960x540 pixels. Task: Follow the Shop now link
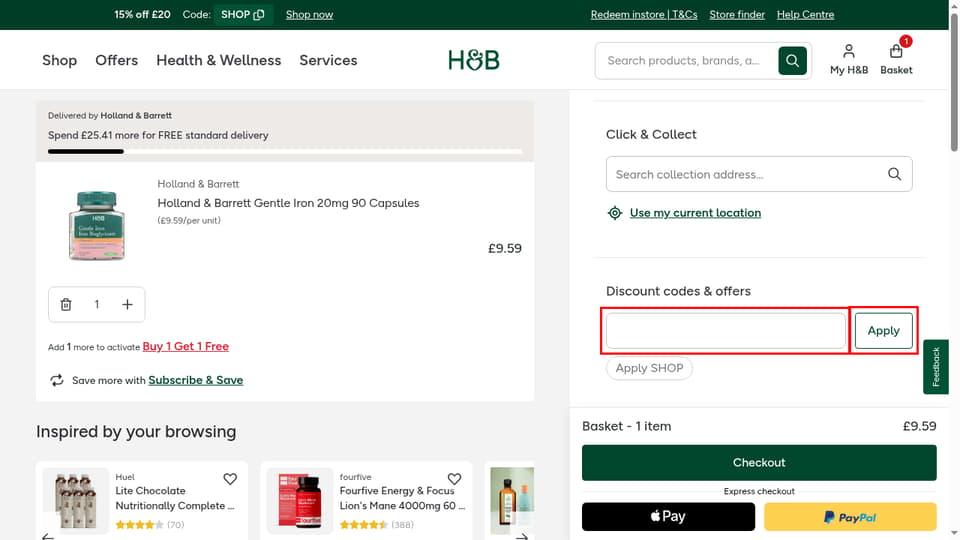(309, 14)
